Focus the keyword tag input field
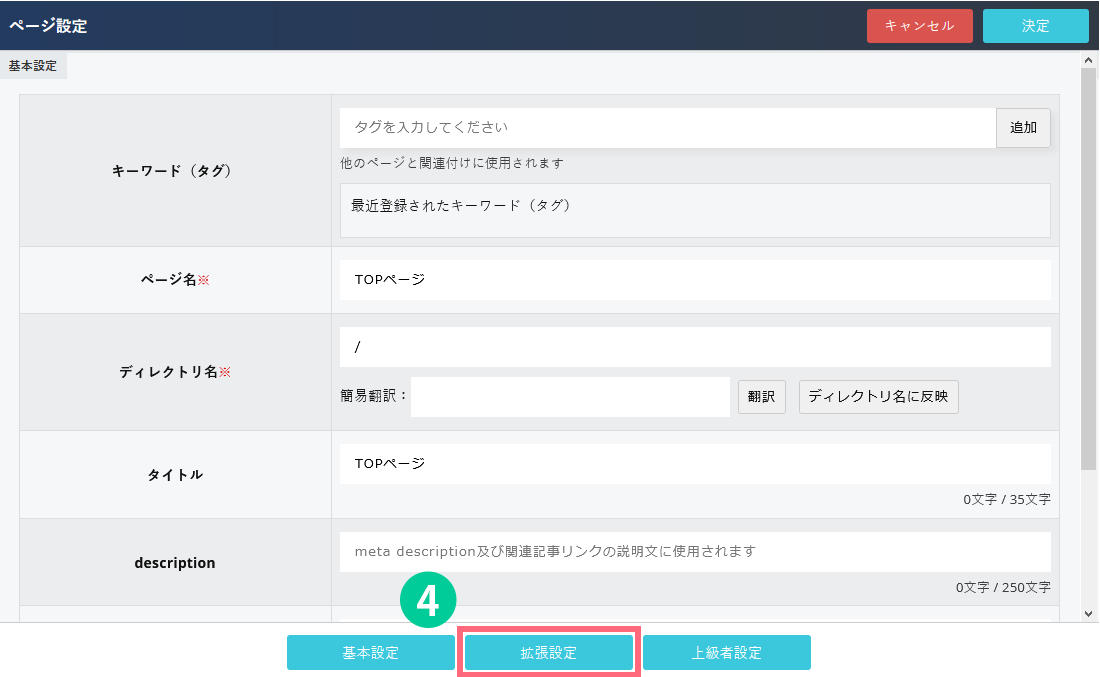Screen dimensions: 1100x677 pos(667,128)
